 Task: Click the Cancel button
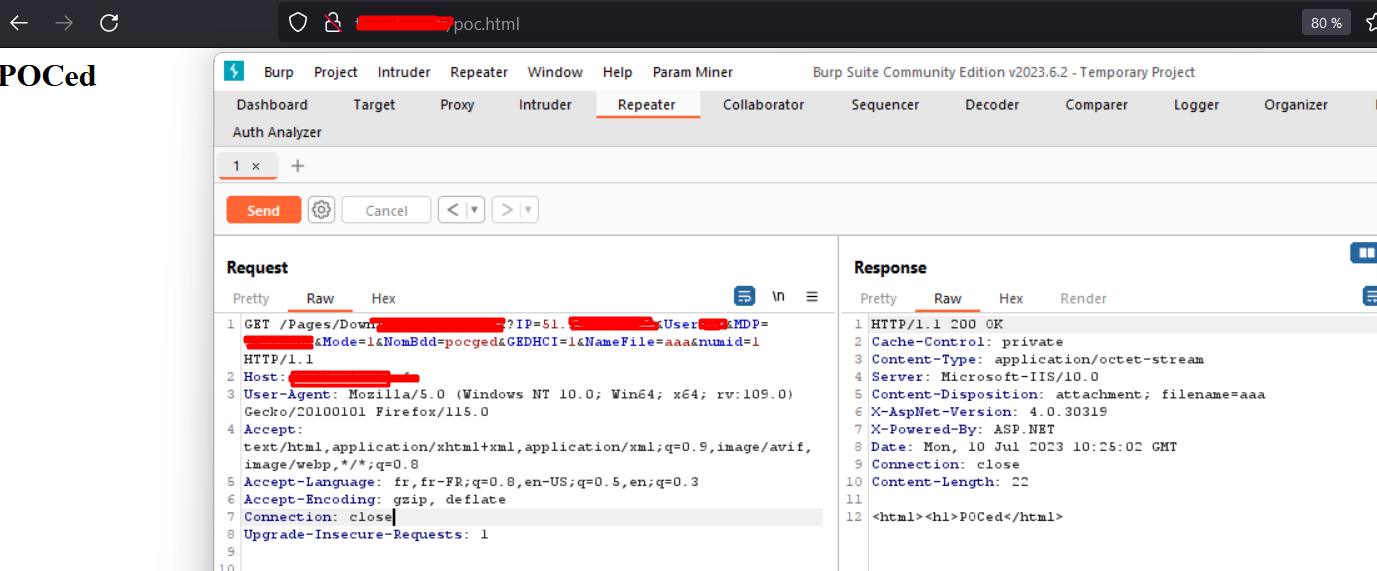coord(386,210)
